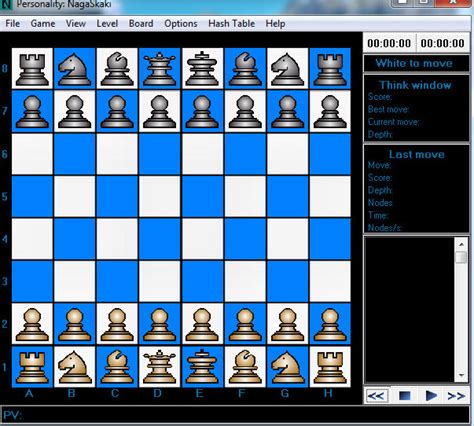Click the black knight on G8
474x426 pixels.
(287, 69)
